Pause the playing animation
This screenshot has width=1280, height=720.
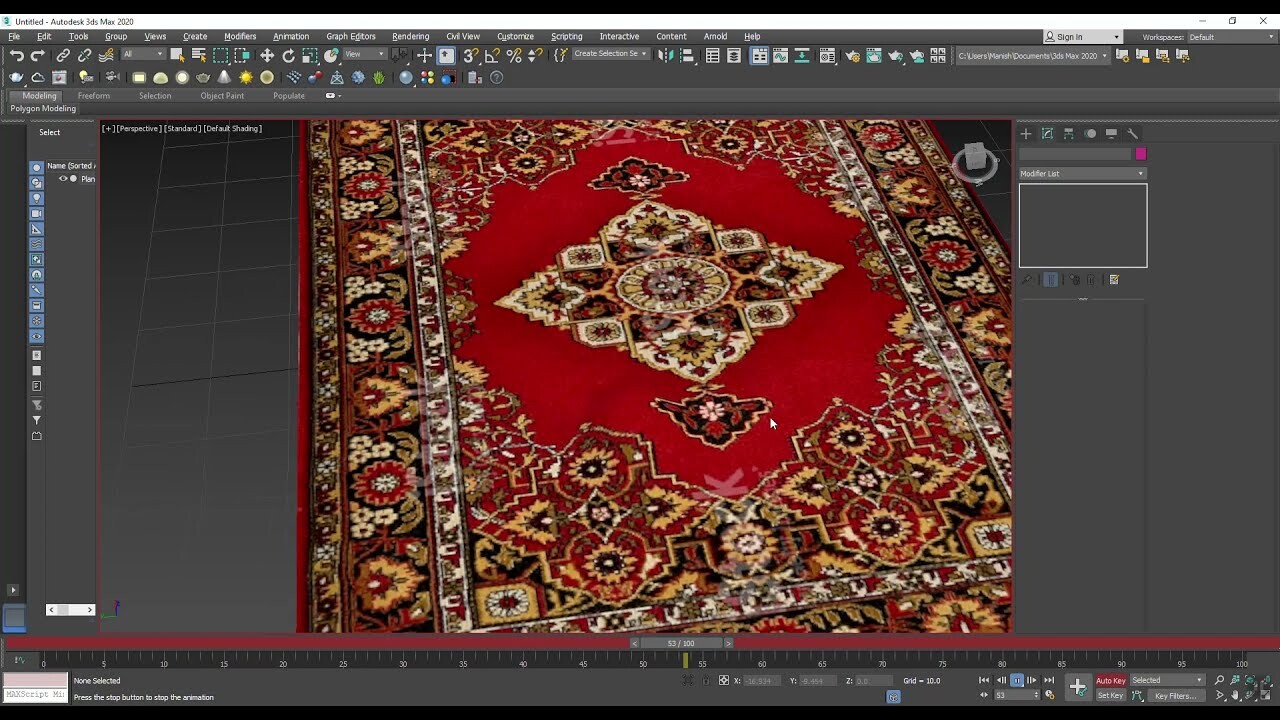[1017, 680]
